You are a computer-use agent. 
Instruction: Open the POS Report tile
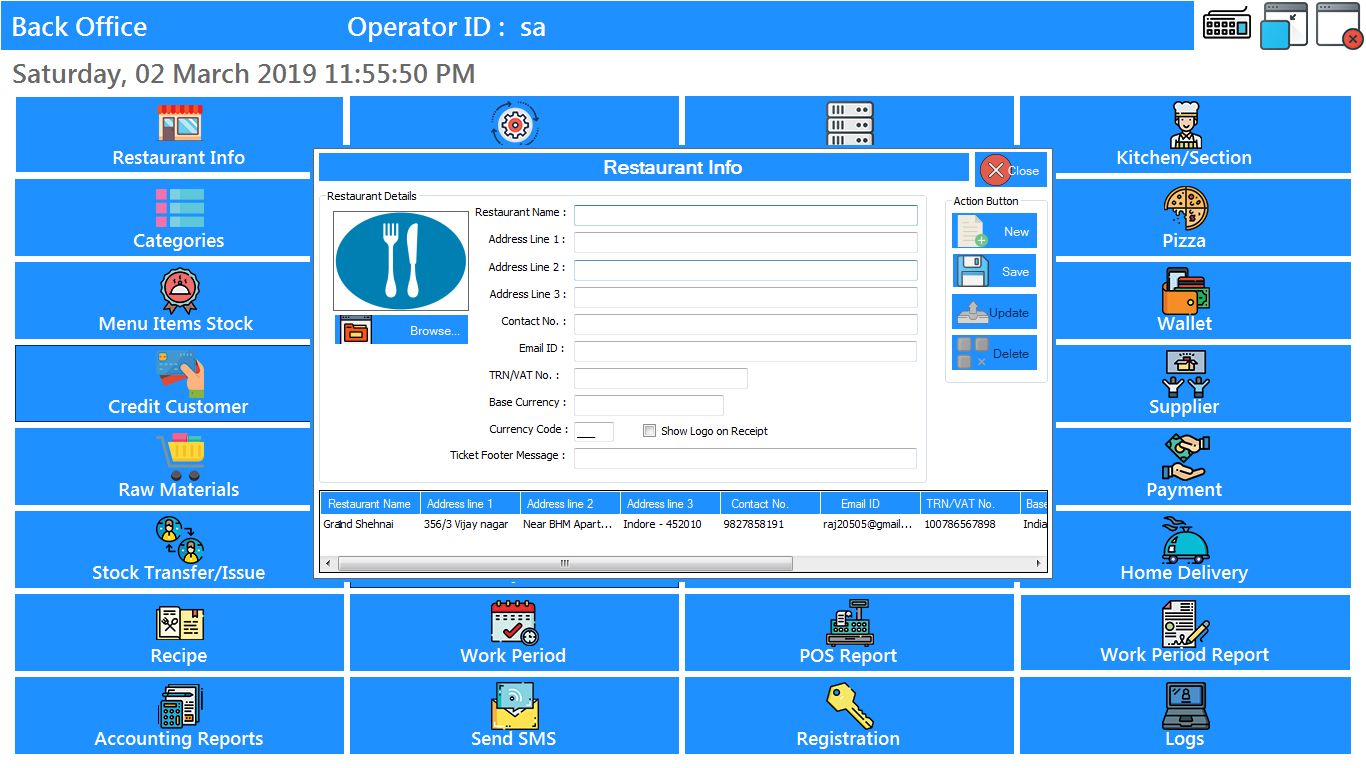848,633
